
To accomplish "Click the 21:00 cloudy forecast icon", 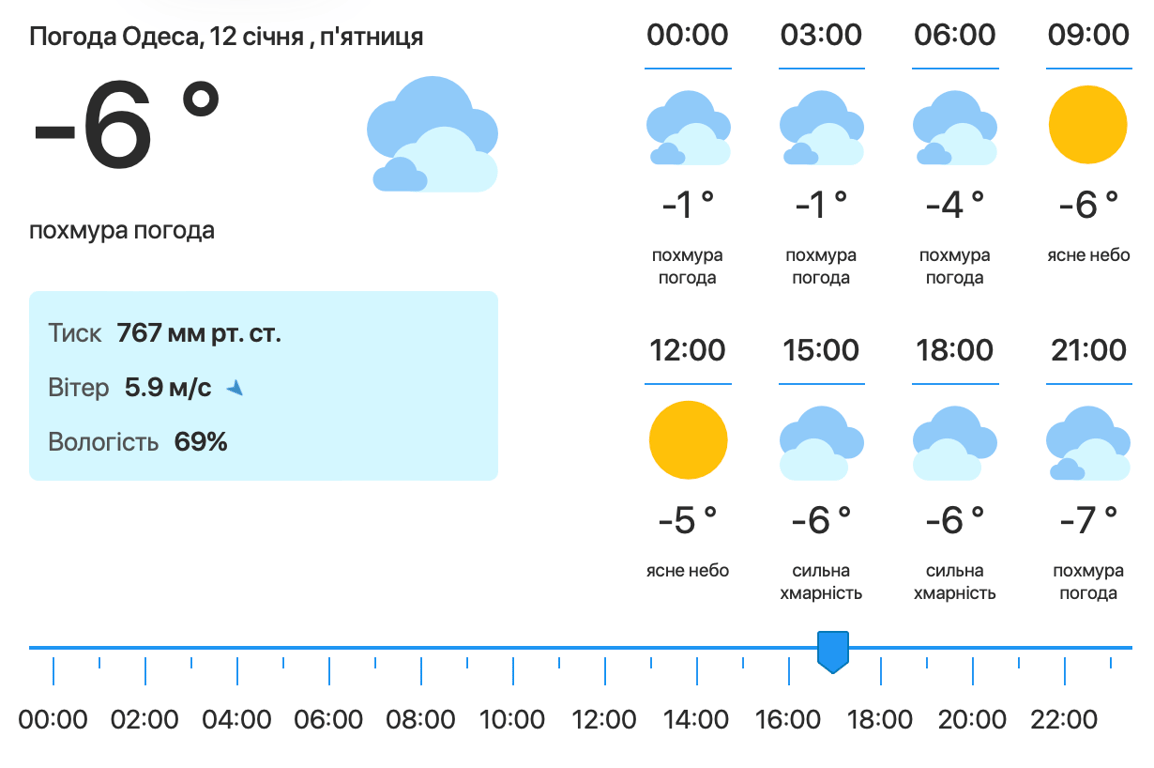I will (1088, 443).
